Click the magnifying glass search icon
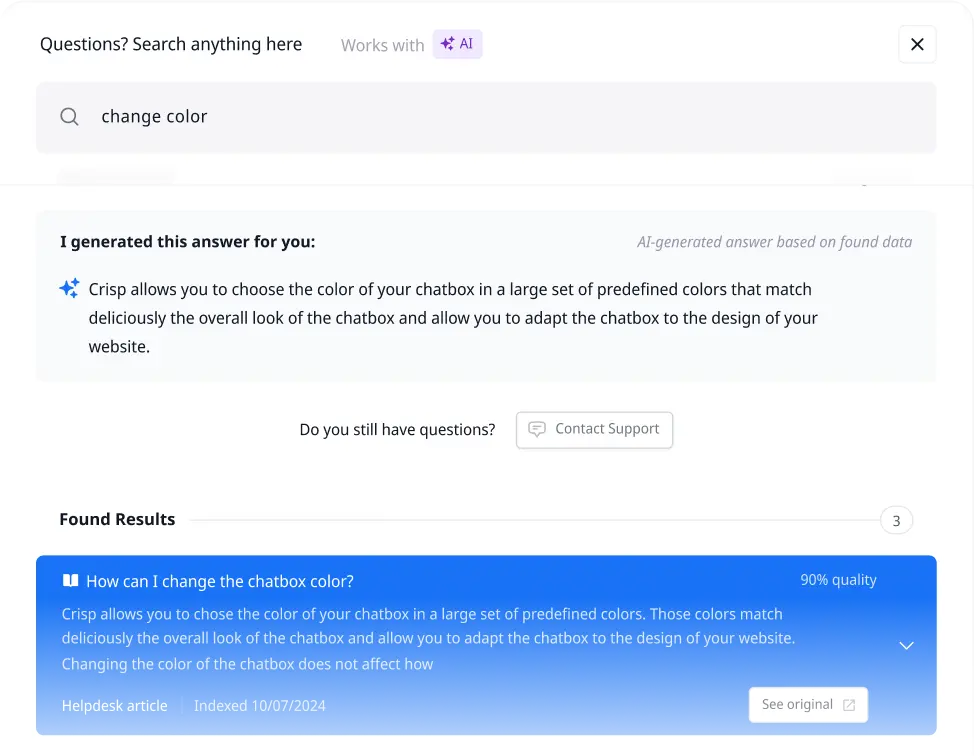Image resolution: width=974 pixels, height=756 pixels. pos(69,117)
